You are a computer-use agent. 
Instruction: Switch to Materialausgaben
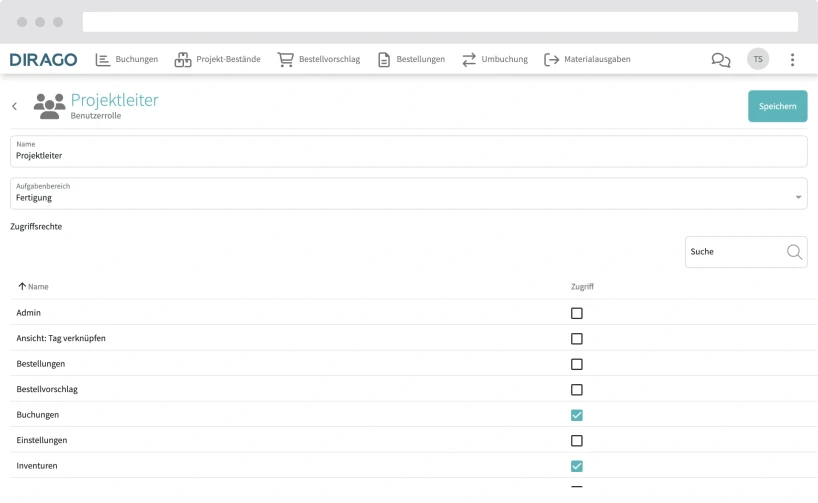tap(587, 60)
